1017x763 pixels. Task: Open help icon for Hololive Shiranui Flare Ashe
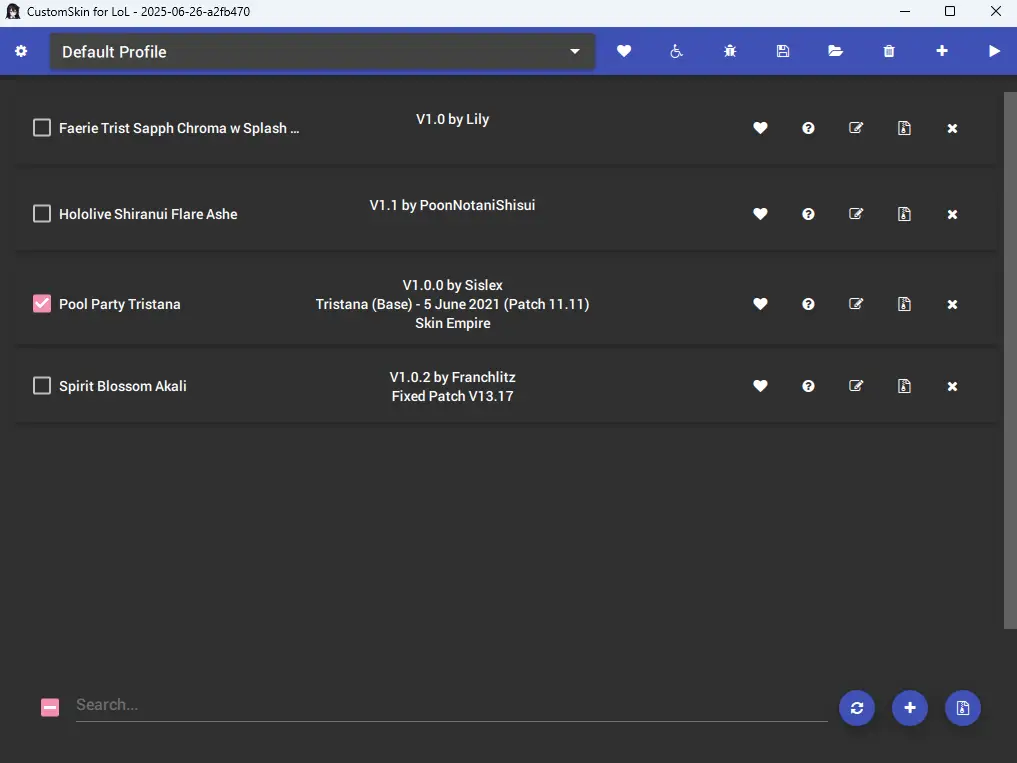pos(808,214)
